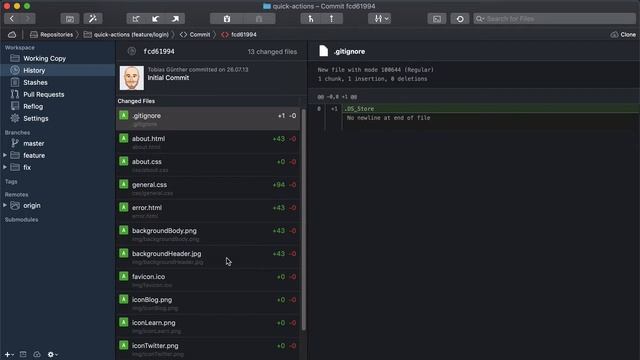Image resolution: width=640 pixels, height=360 pixels.
Task: Click the Commit breadcrumb item
Action: tap(195, 35)
